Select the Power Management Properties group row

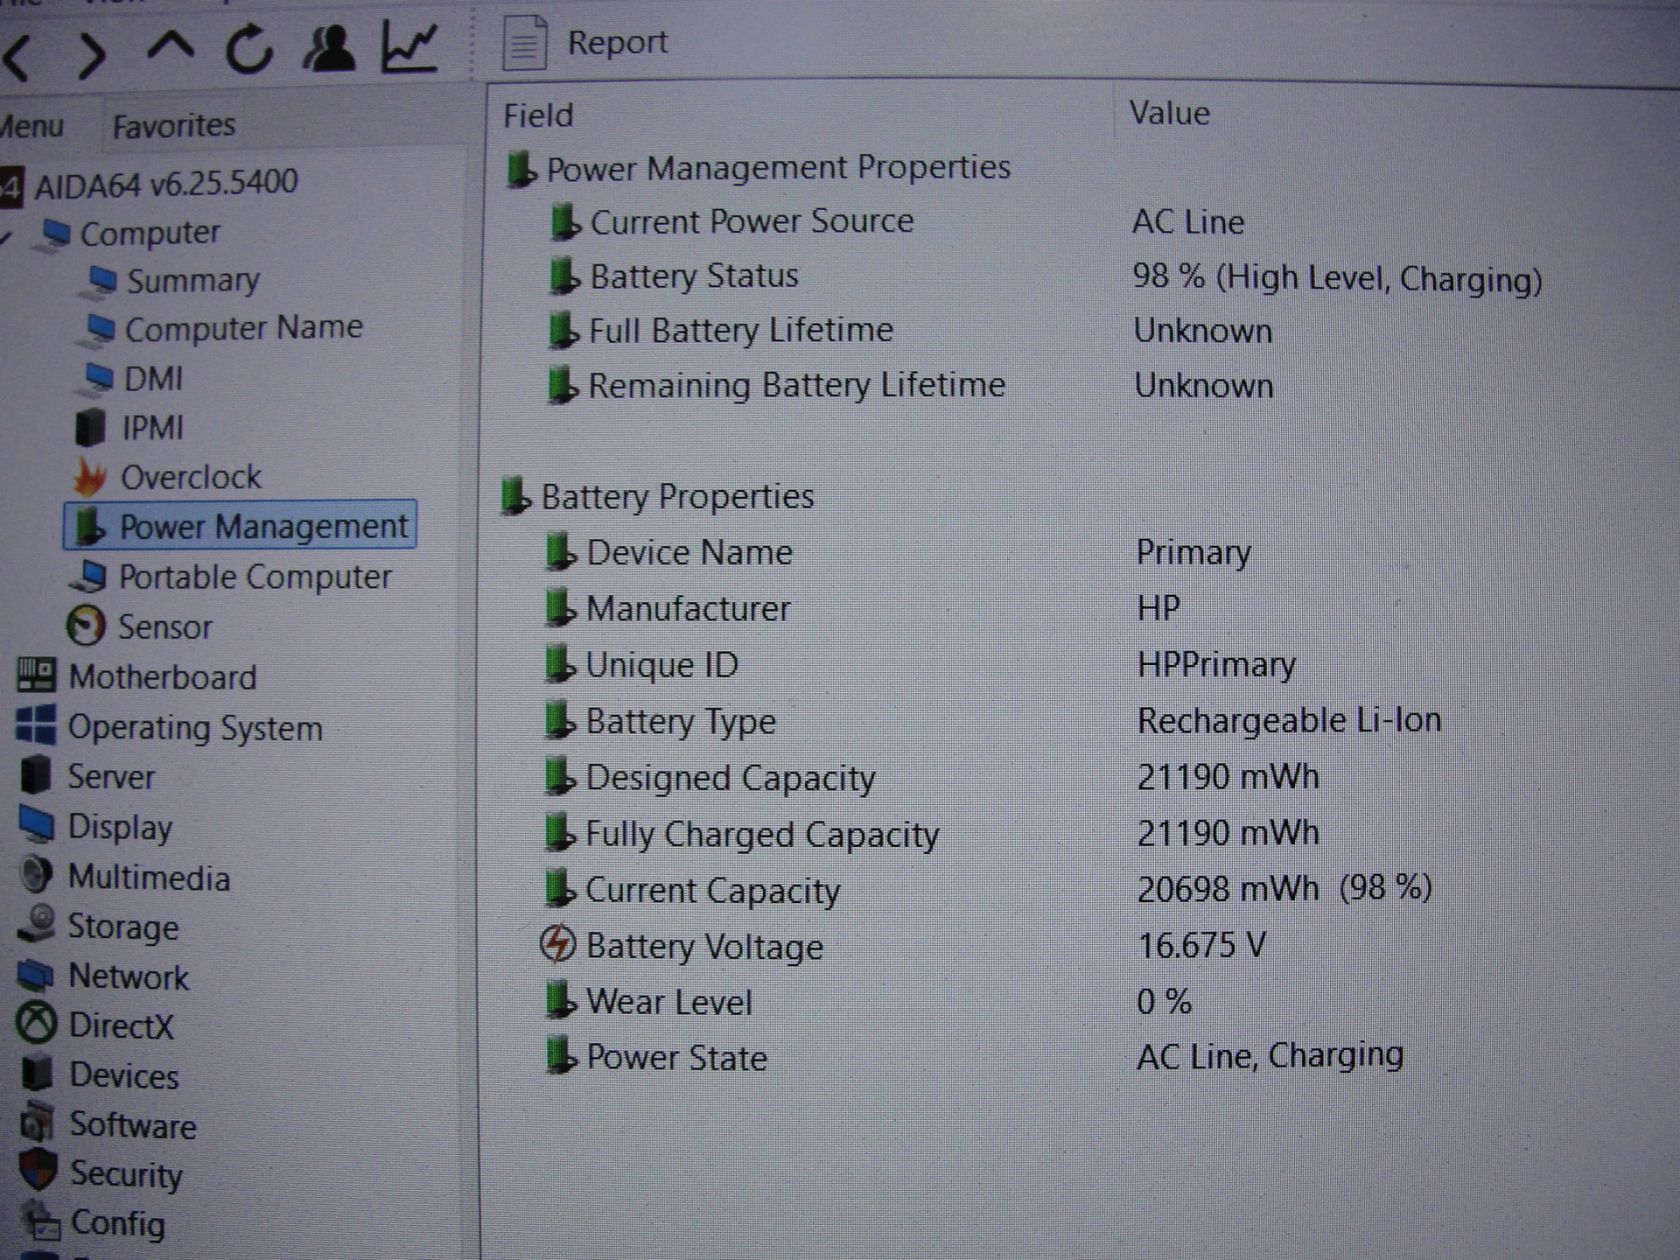coord(760,168)
